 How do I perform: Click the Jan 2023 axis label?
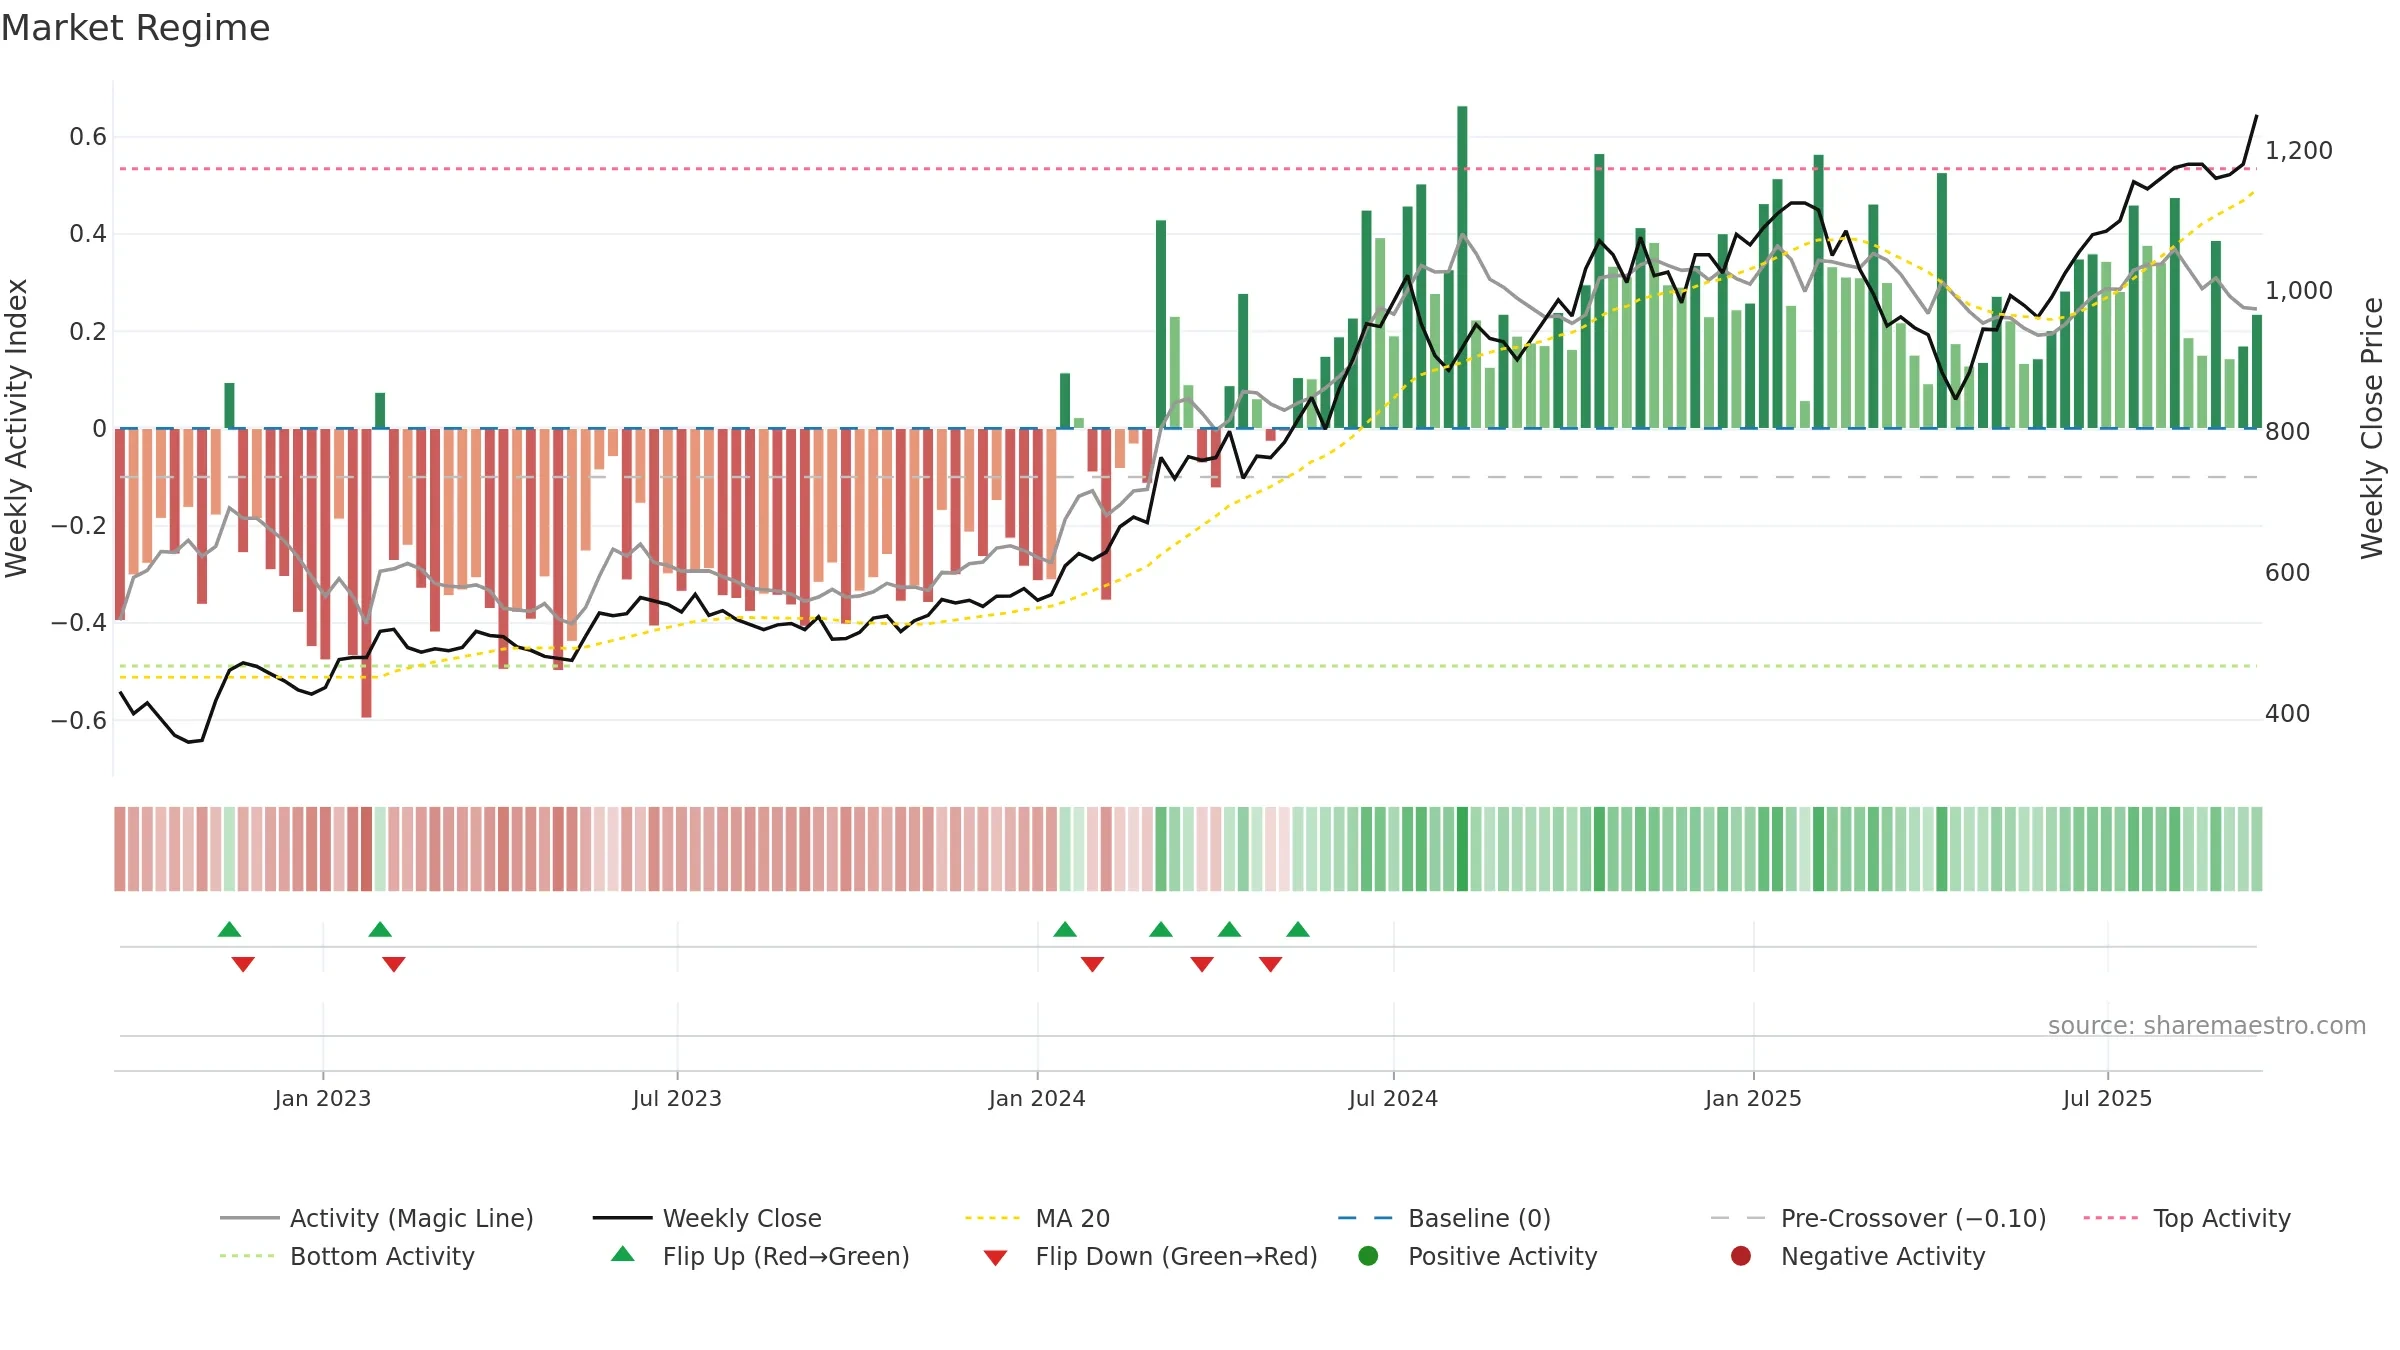[x=323, y=1098]
